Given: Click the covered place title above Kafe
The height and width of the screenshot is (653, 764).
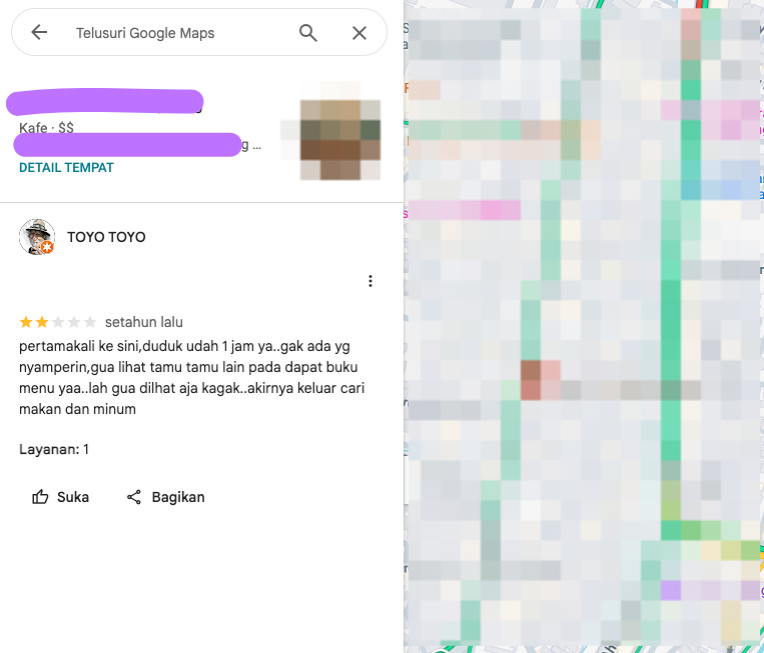Looking at the screenshot, I should (105, 102).
